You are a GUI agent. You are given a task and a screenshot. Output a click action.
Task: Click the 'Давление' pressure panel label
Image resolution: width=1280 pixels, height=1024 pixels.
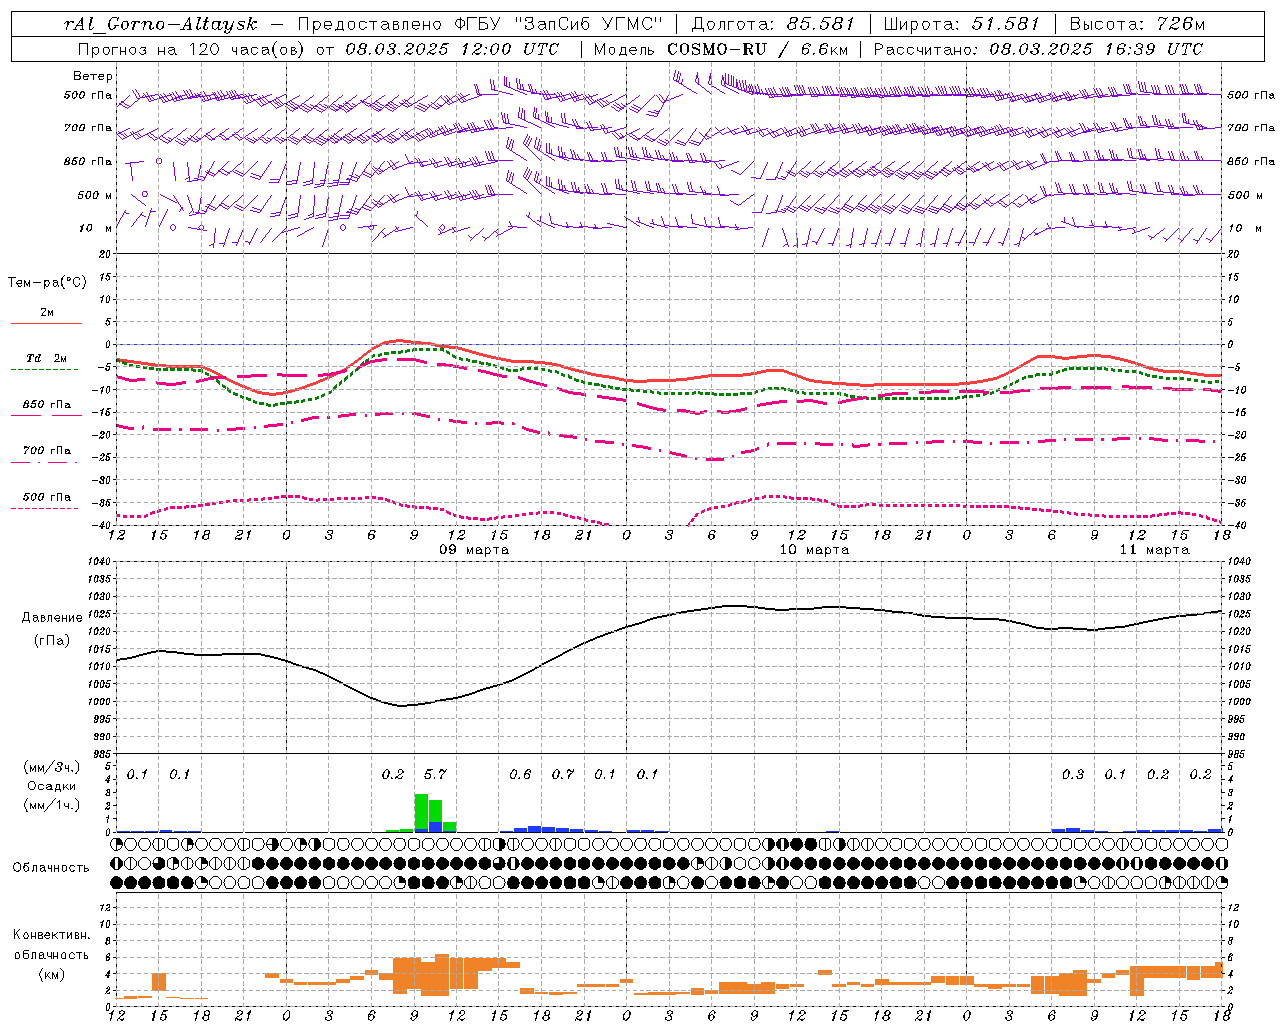coord(52,618)
